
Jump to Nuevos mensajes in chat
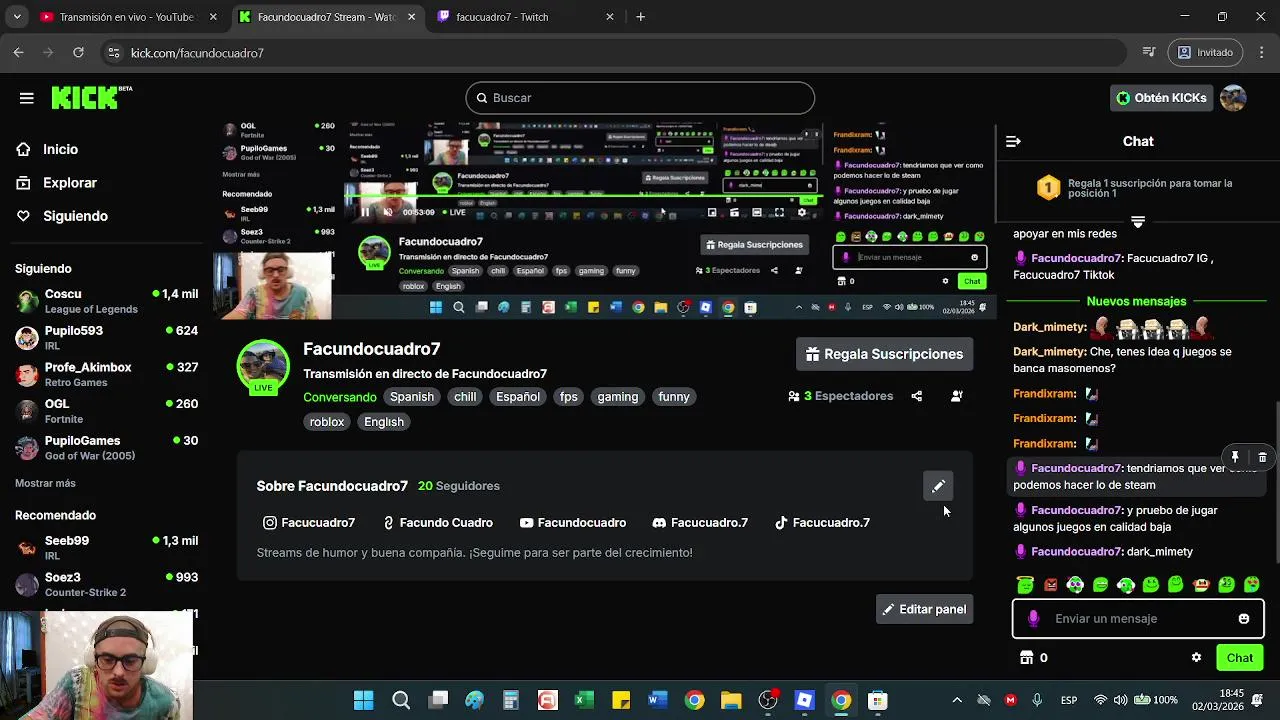coord(1136,301)
